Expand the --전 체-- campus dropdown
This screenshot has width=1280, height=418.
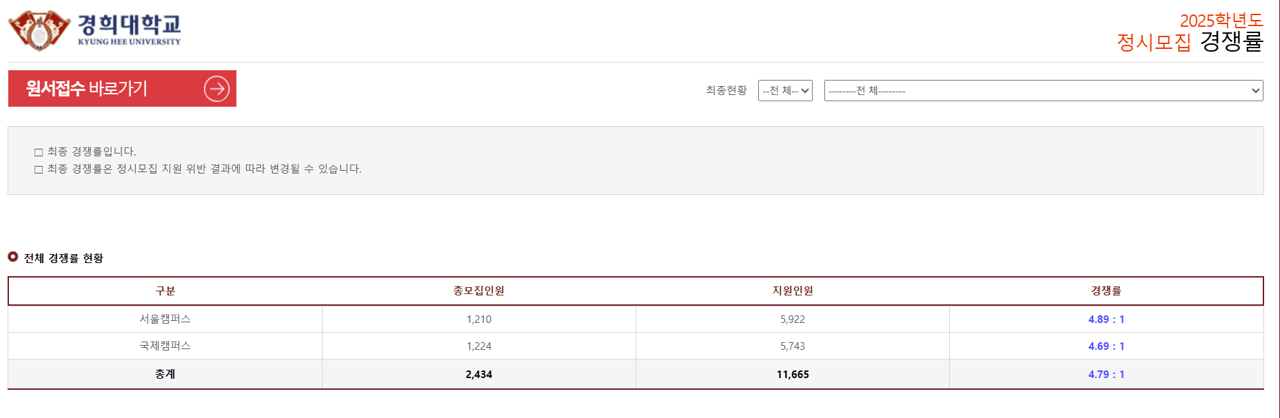tap(785, 90)
